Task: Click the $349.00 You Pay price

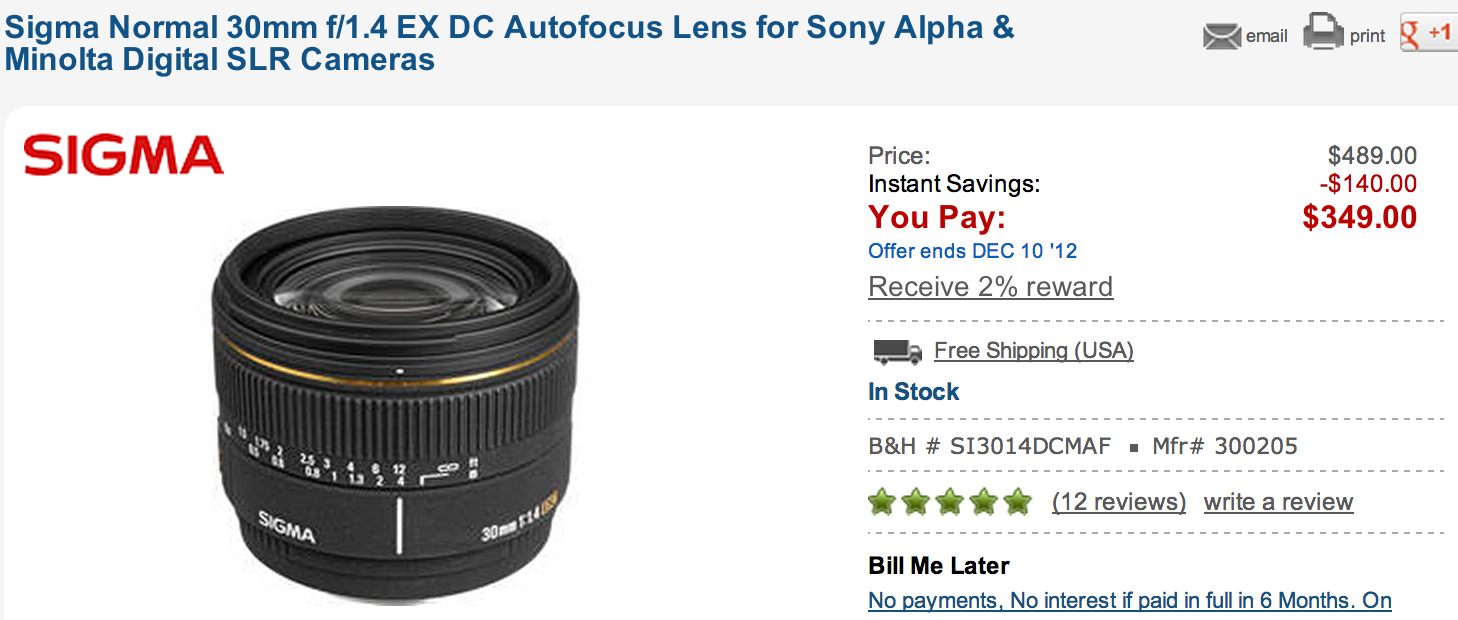Action: pos(1360,217)
